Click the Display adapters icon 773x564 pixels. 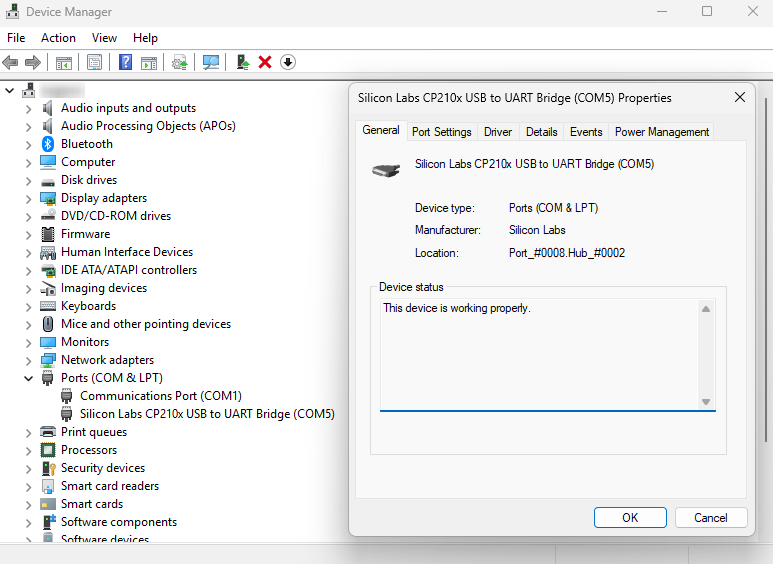pos(48,198)
